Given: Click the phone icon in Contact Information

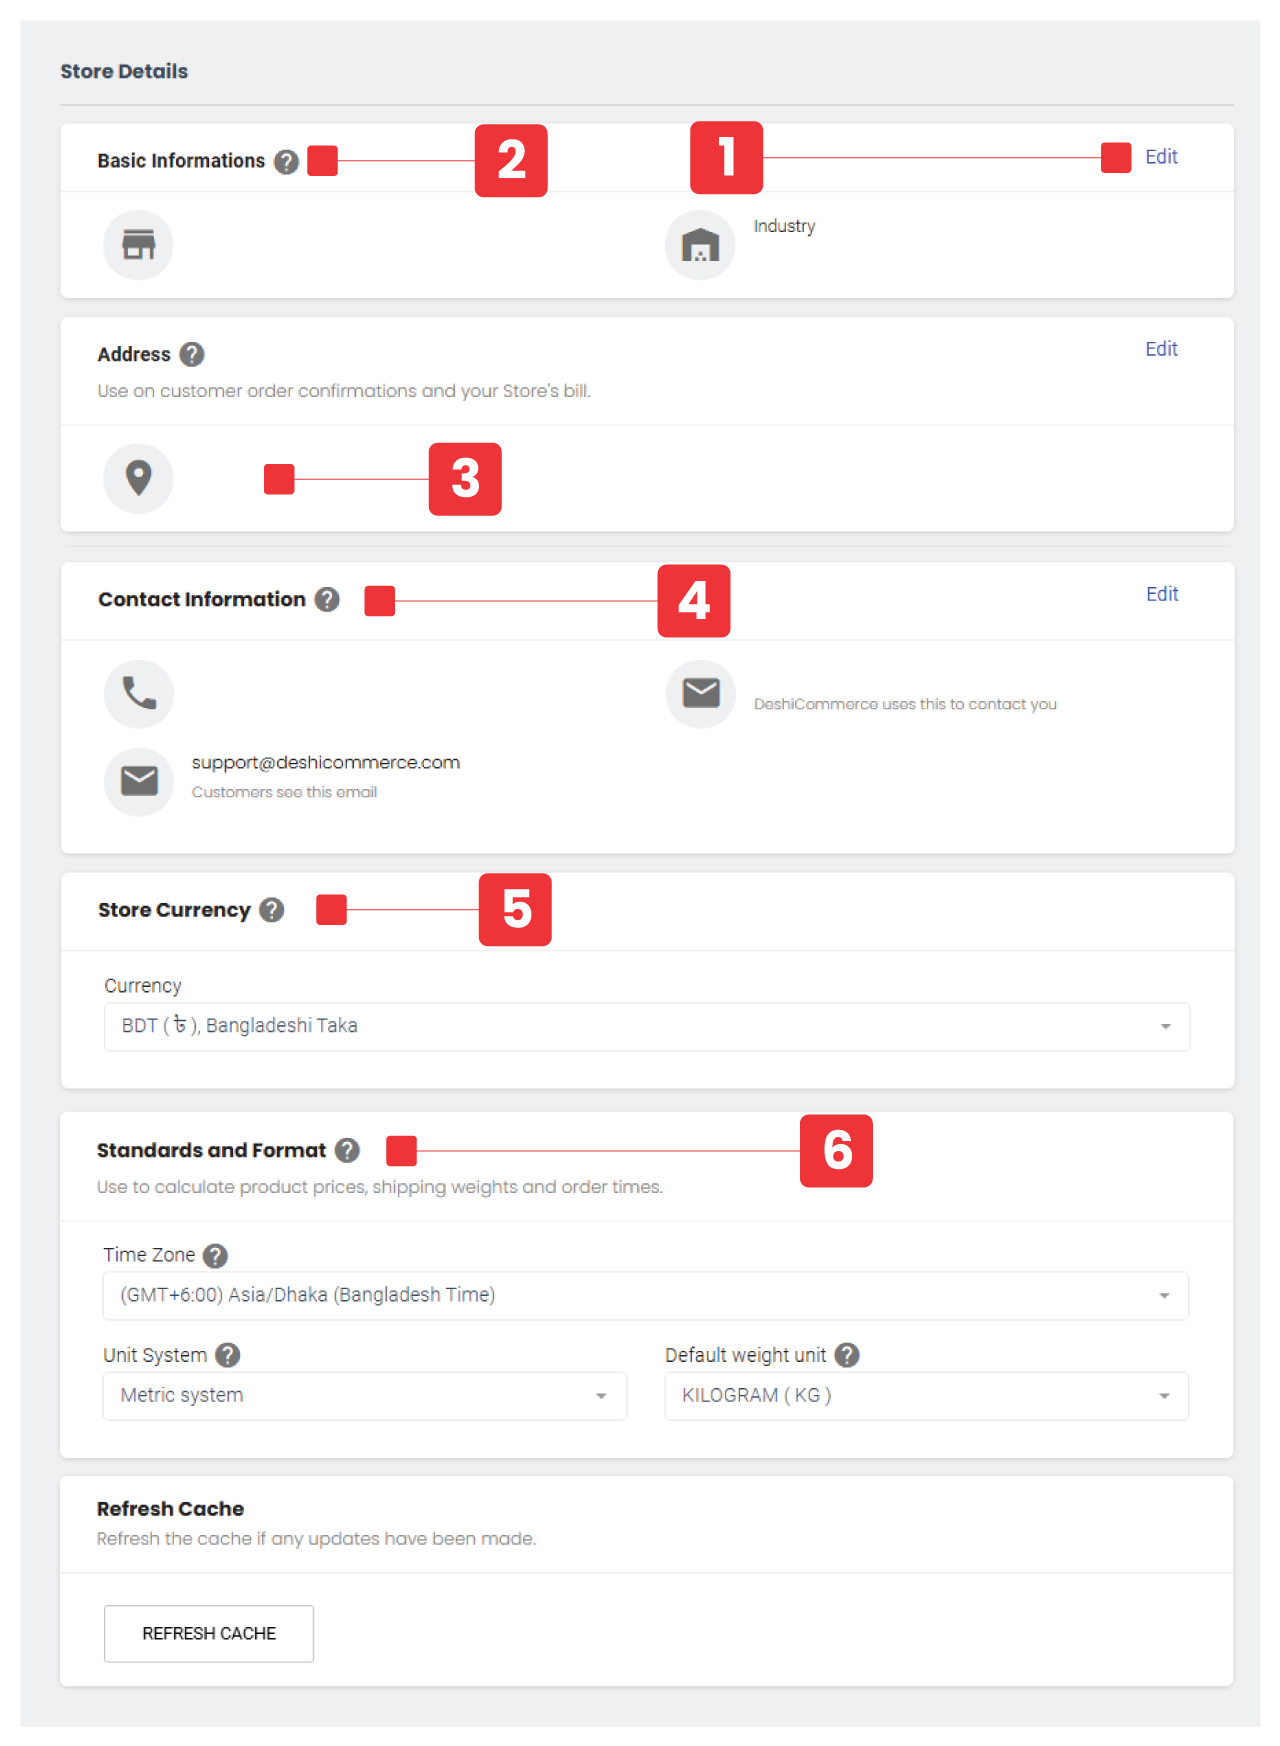Looking at the screenshot, I should point(139,693).
